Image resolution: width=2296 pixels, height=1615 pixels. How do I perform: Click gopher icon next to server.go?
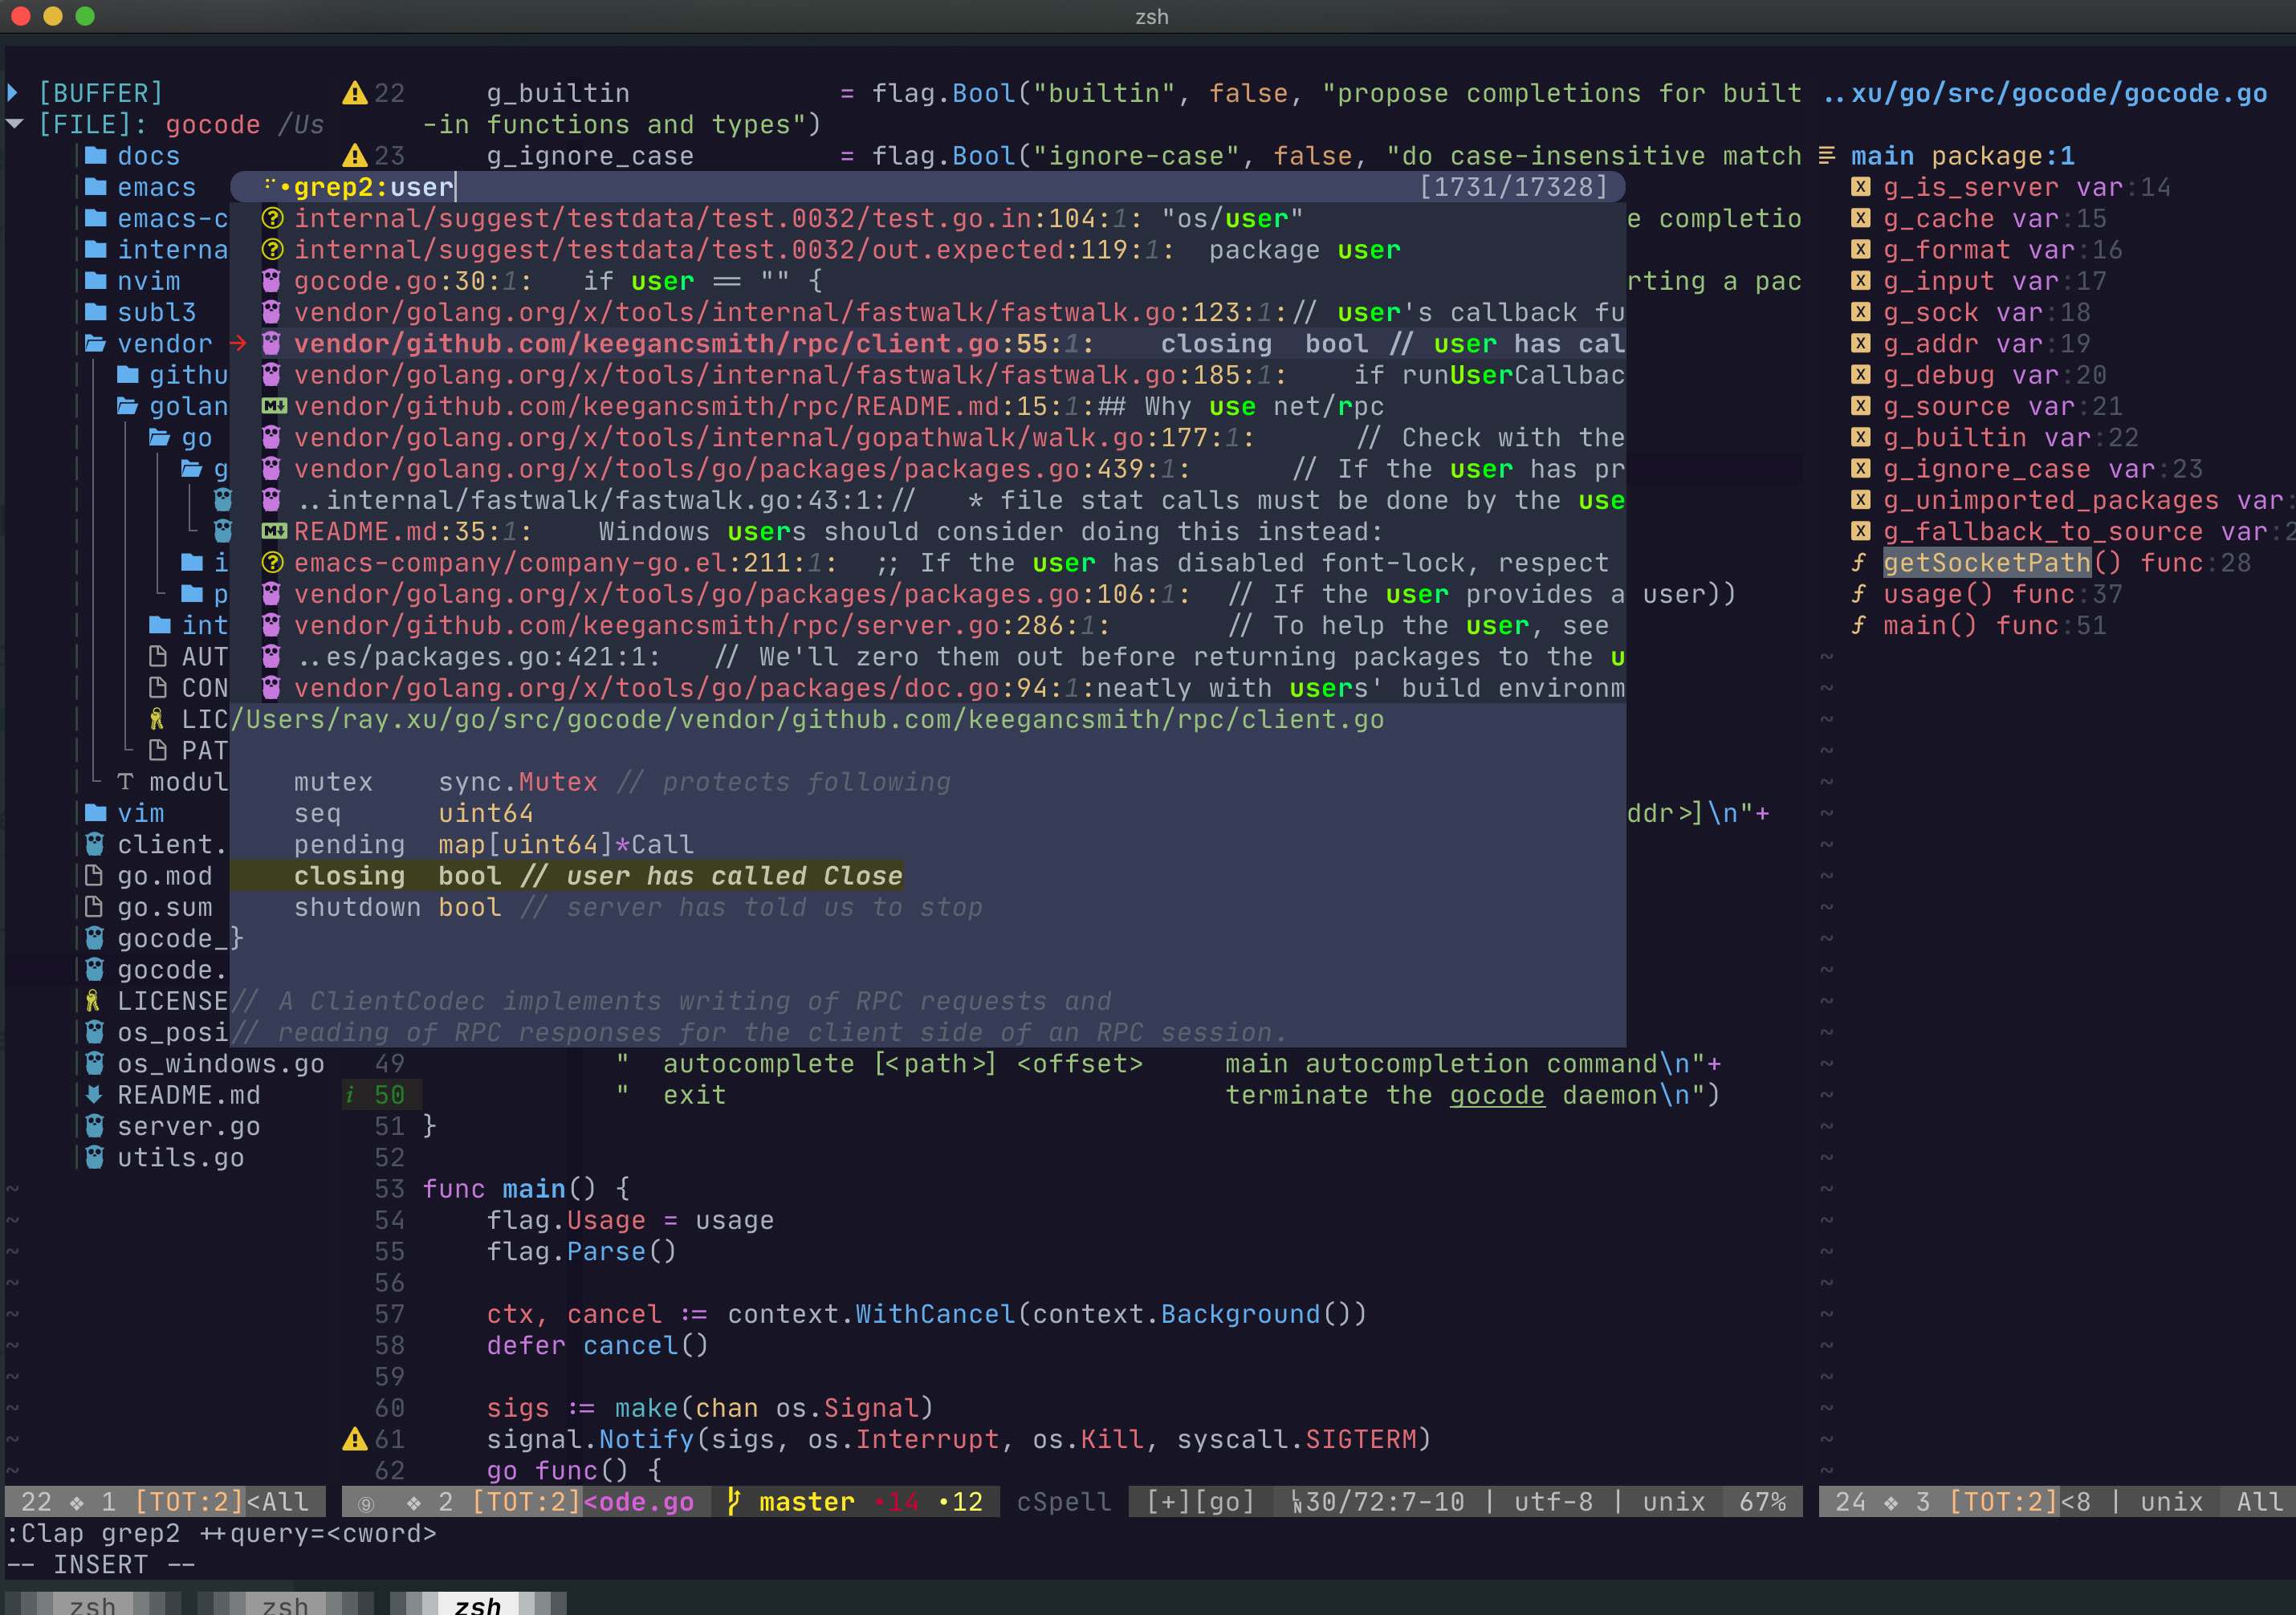95,1126
